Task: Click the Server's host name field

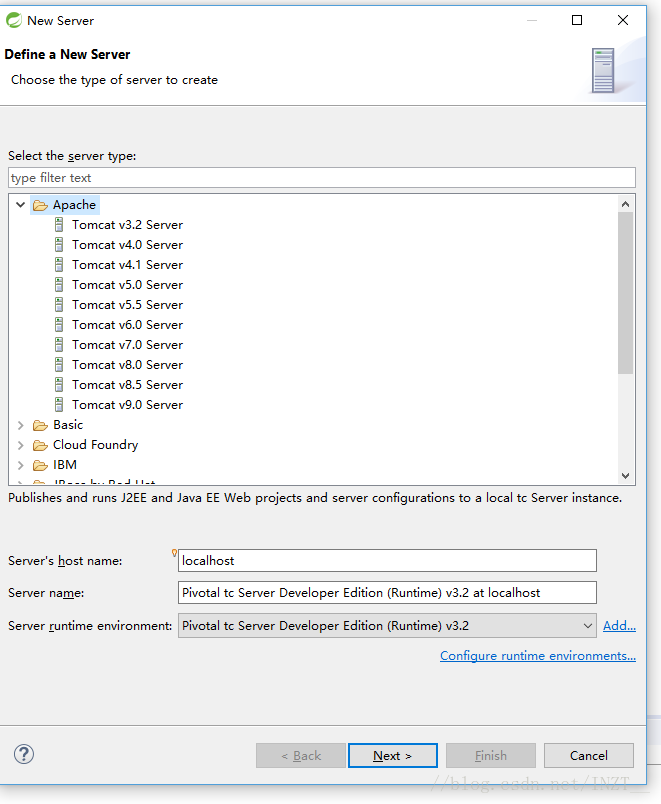Action: (x=387, y=560)
